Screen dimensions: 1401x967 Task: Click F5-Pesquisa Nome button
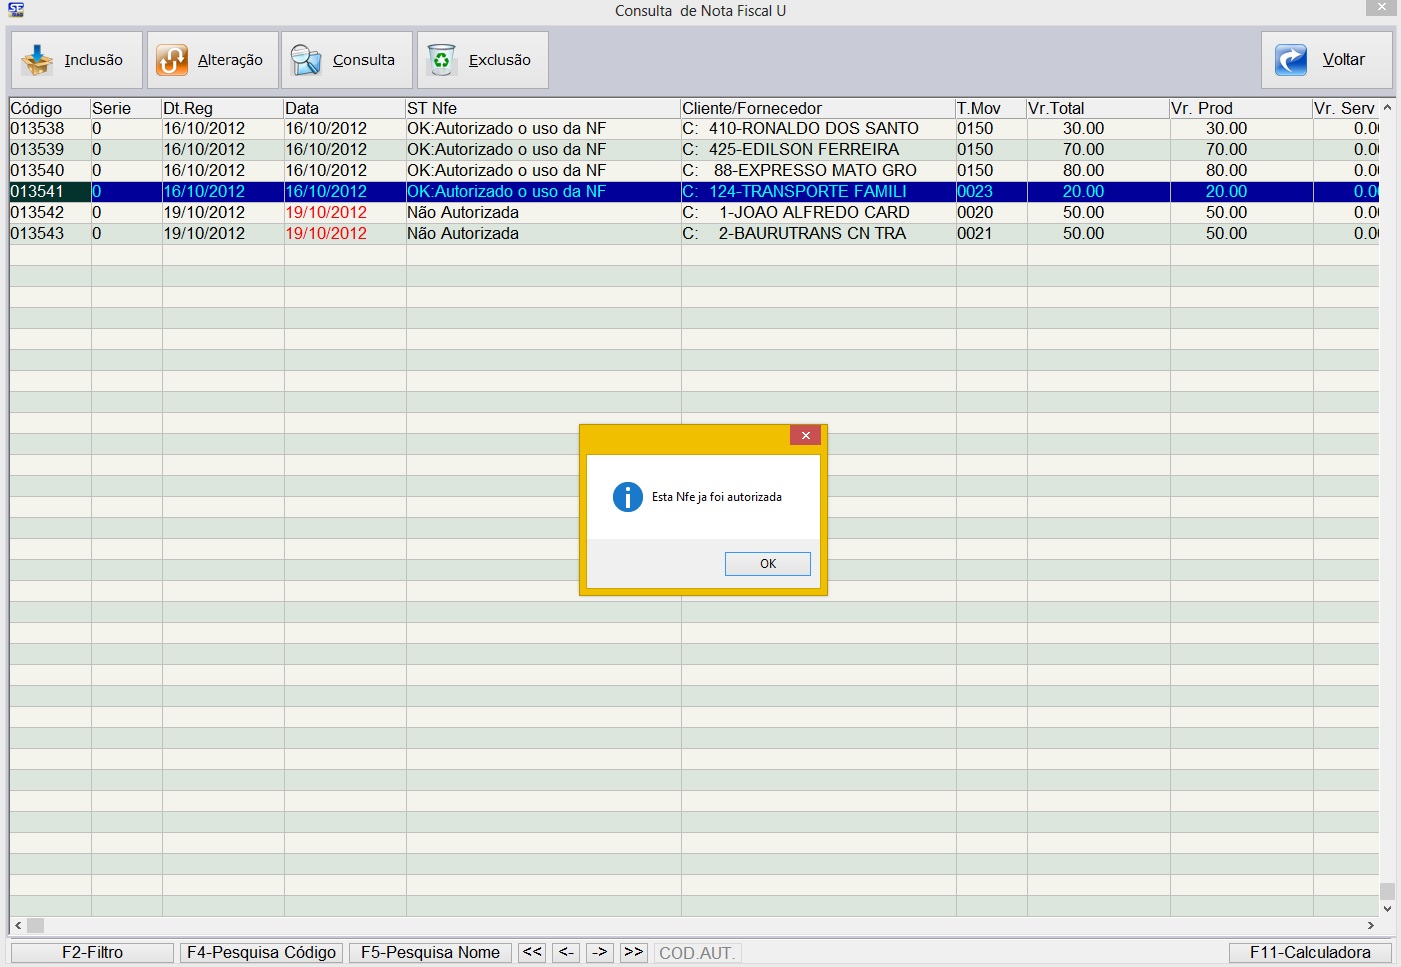(430, 953)
